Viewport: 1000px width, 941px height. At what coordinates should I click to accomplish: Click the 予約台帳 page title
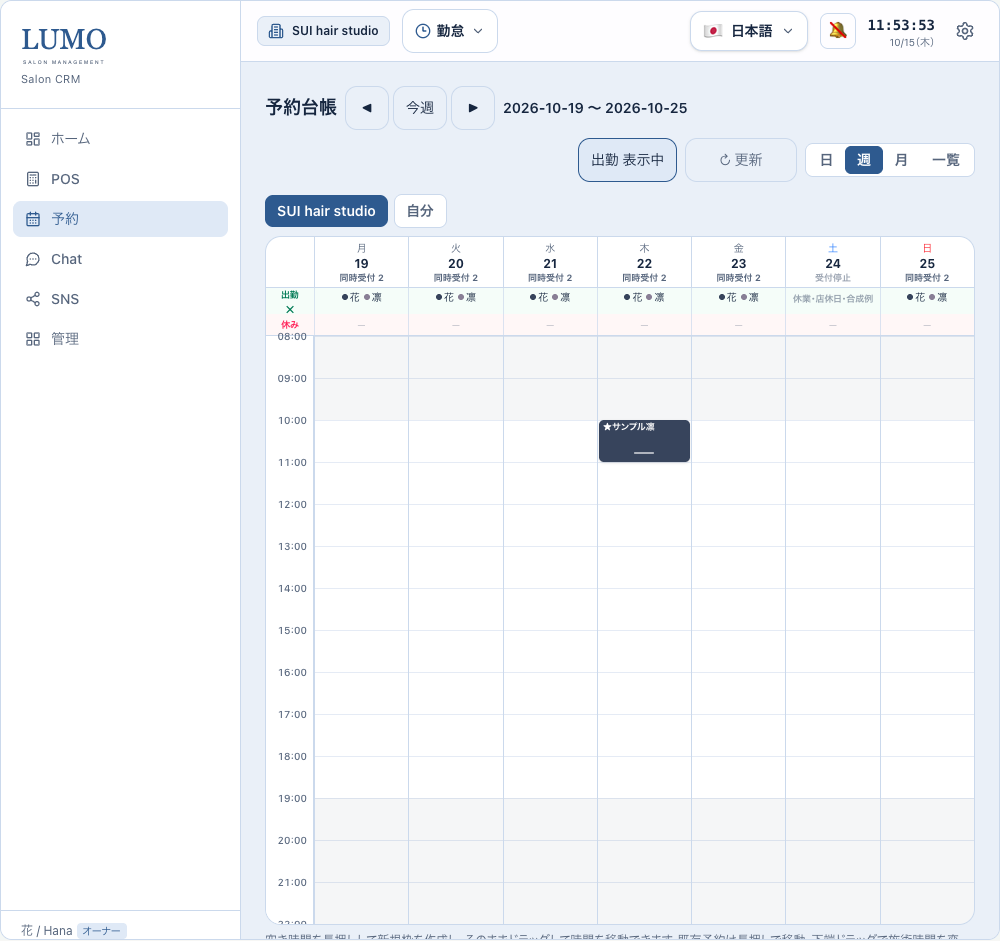click(x=301, y=108)
